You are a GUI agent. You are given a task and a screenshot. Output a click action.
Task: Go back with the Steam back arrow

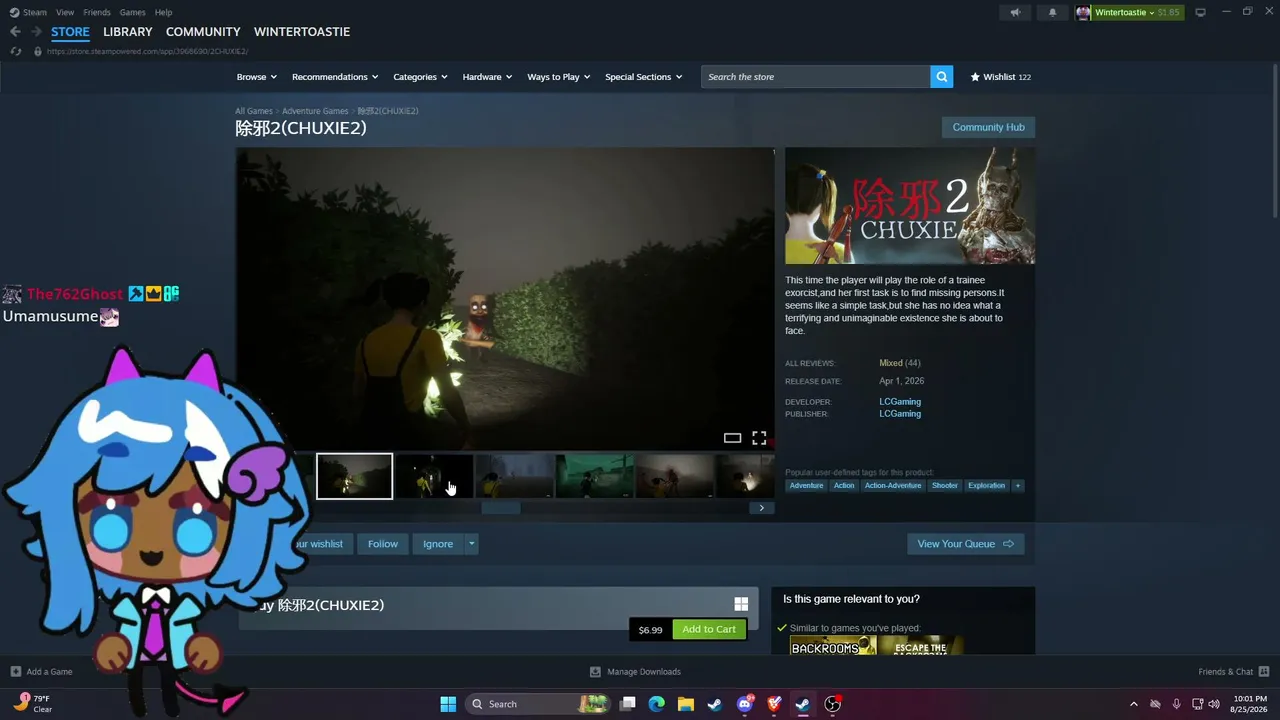[x=15, y=32]
